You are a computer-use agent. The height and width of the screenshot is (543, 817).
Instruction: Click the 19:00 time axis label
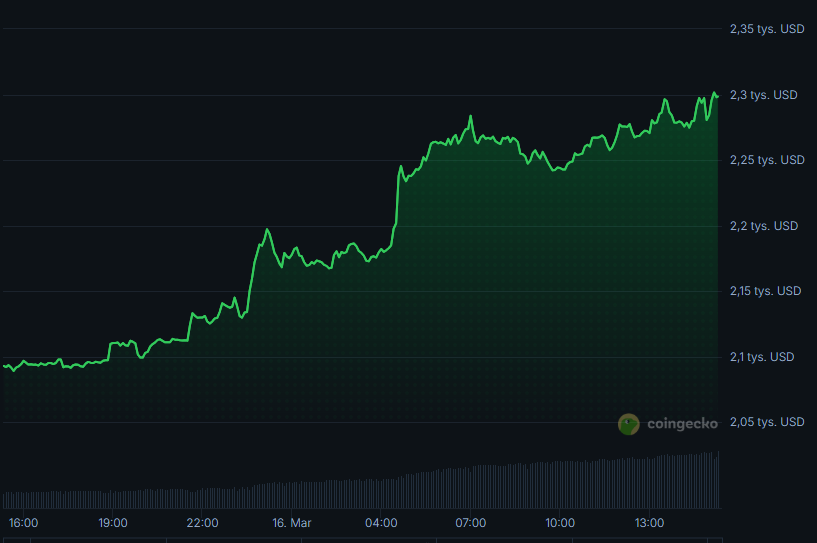click(x=112, y=523)
